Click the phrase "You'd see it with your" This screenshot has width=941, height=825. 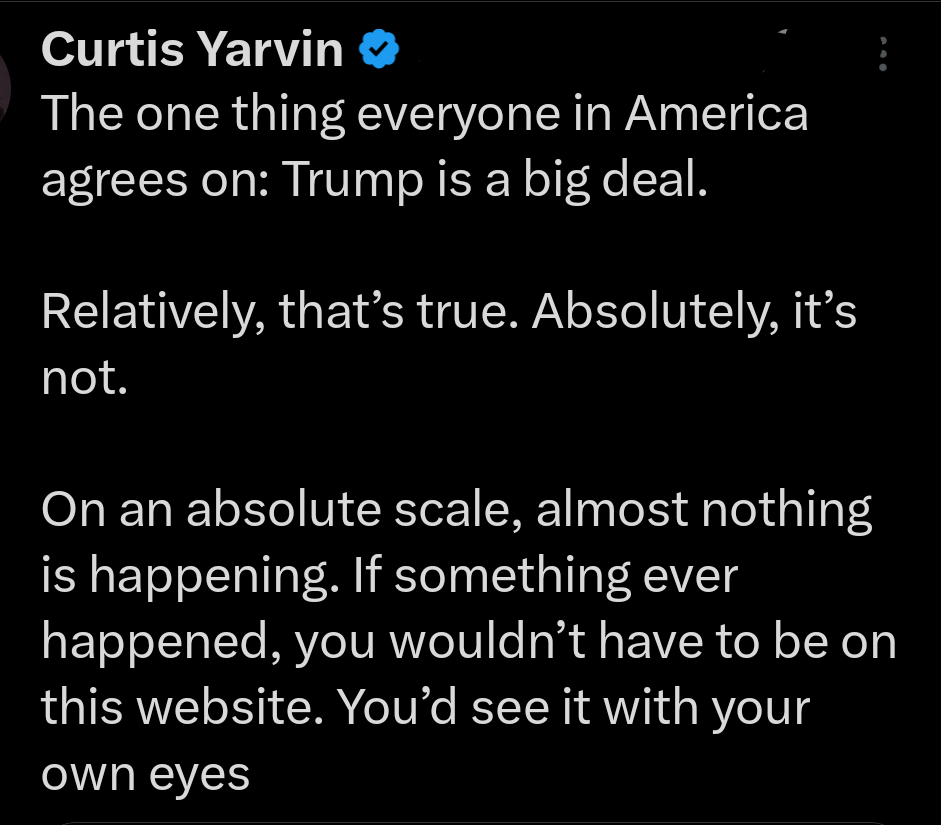coord(572,708)
